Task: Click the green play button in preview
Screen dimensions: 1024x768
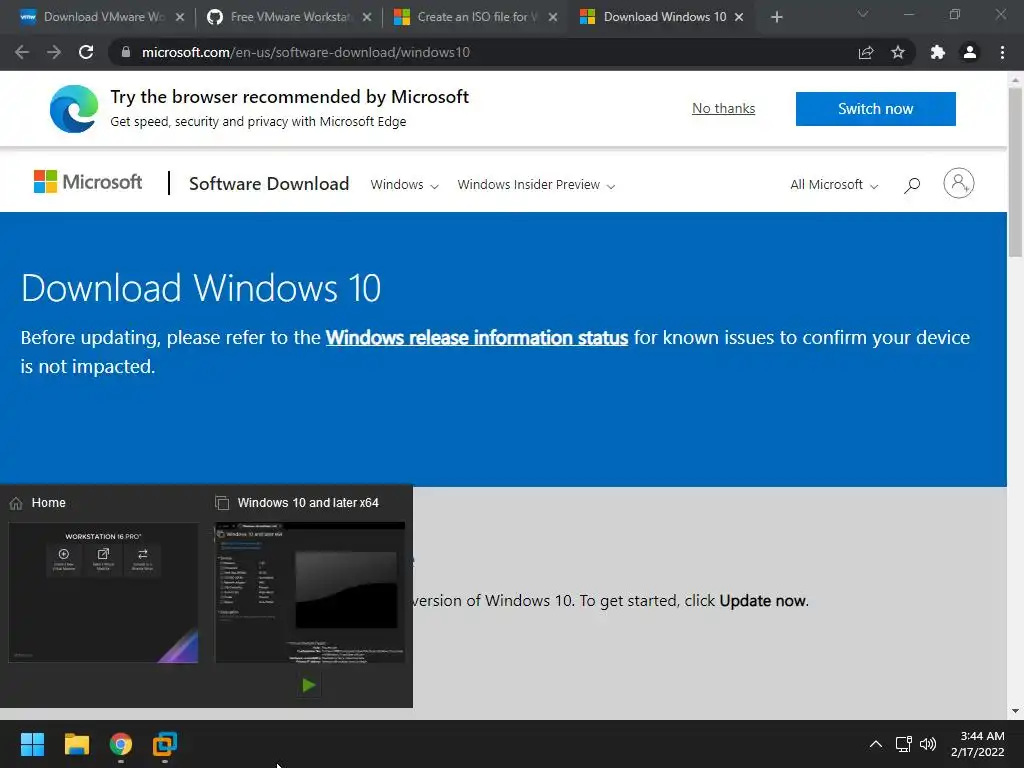Action: [309, 685]
